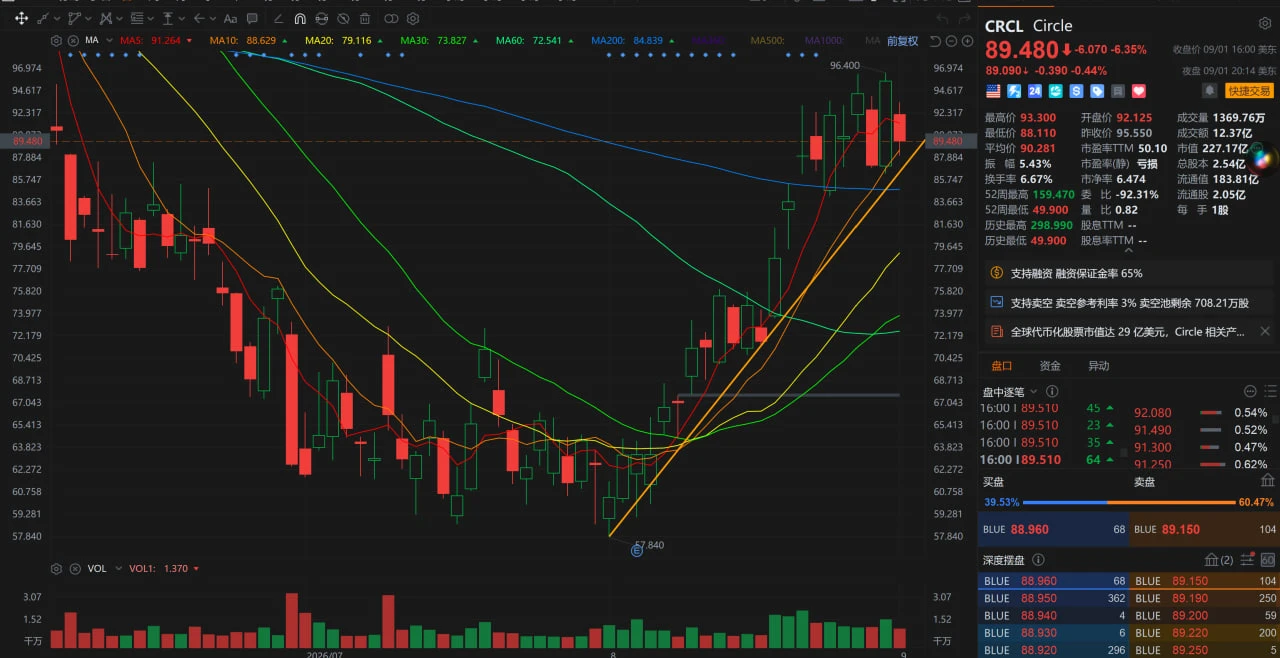Expand the MA indicator dropdown
Image resolution: width=1280 pixels, height=658 pixels.
pyautogui.click(x=109, y=40)
